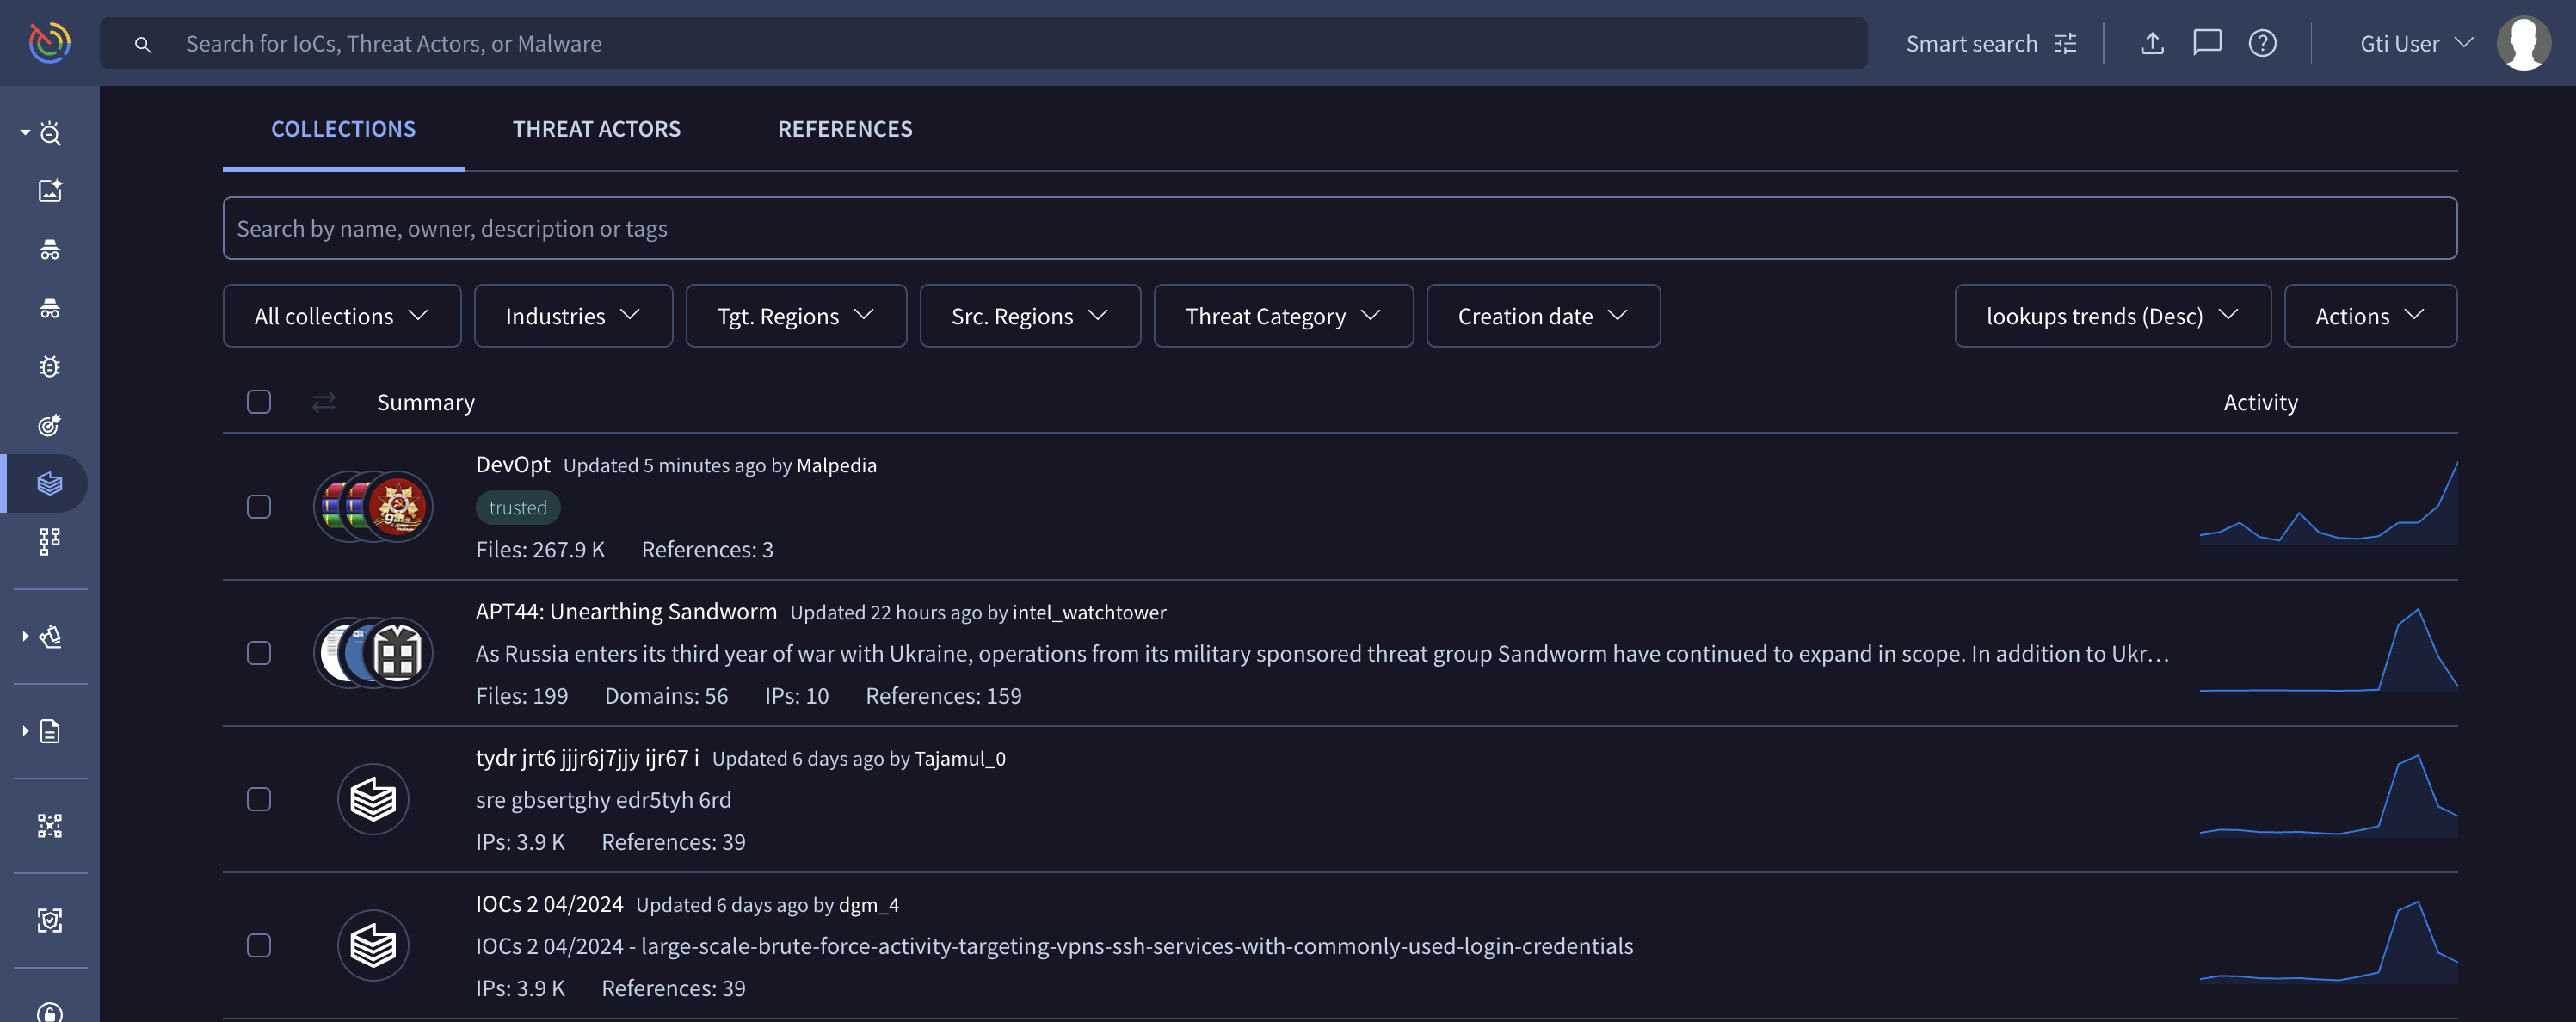
Task: Click the Tajamul_0 owner link
Action: click(960, 758)
